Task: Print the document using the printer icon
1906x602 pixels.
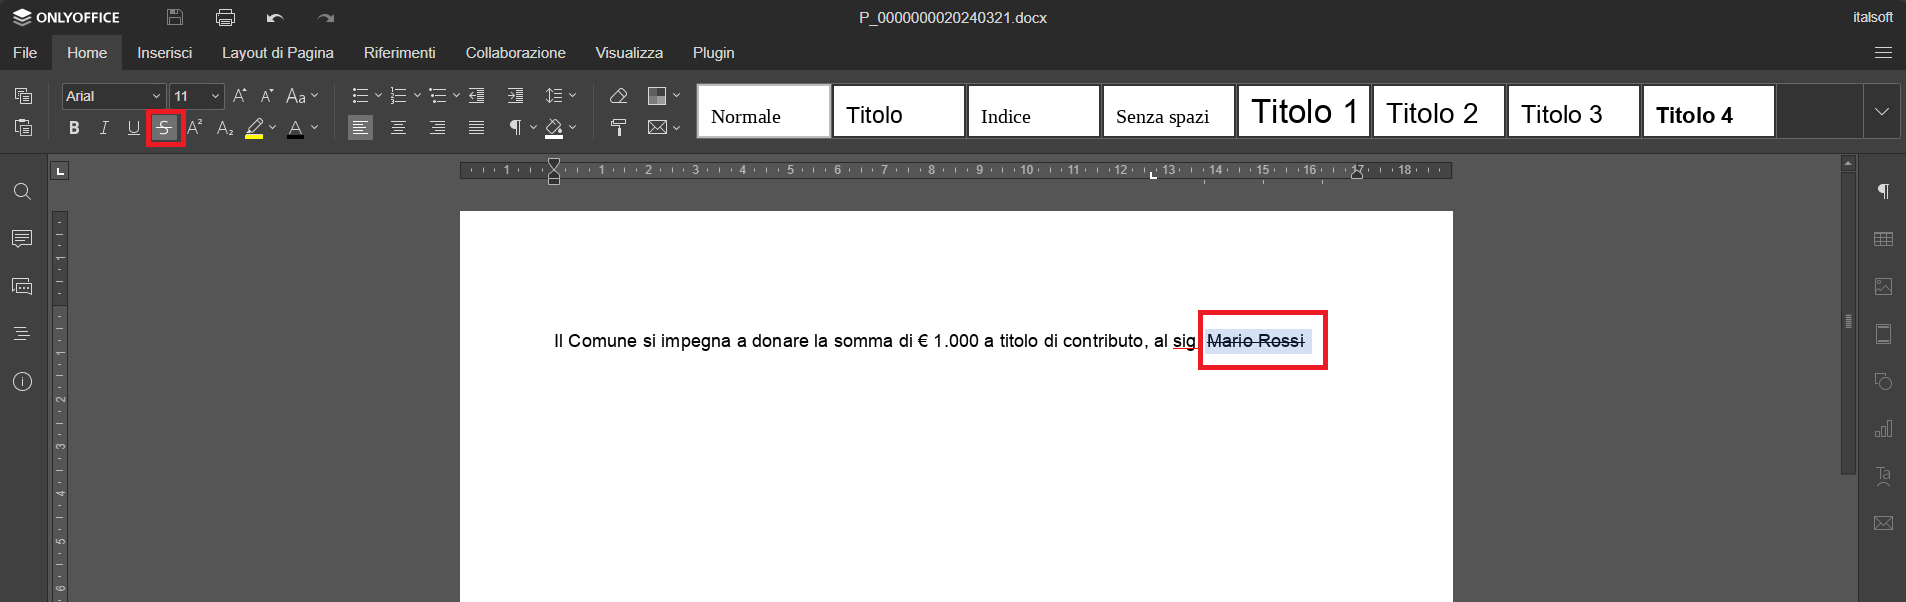Action: 225,17
